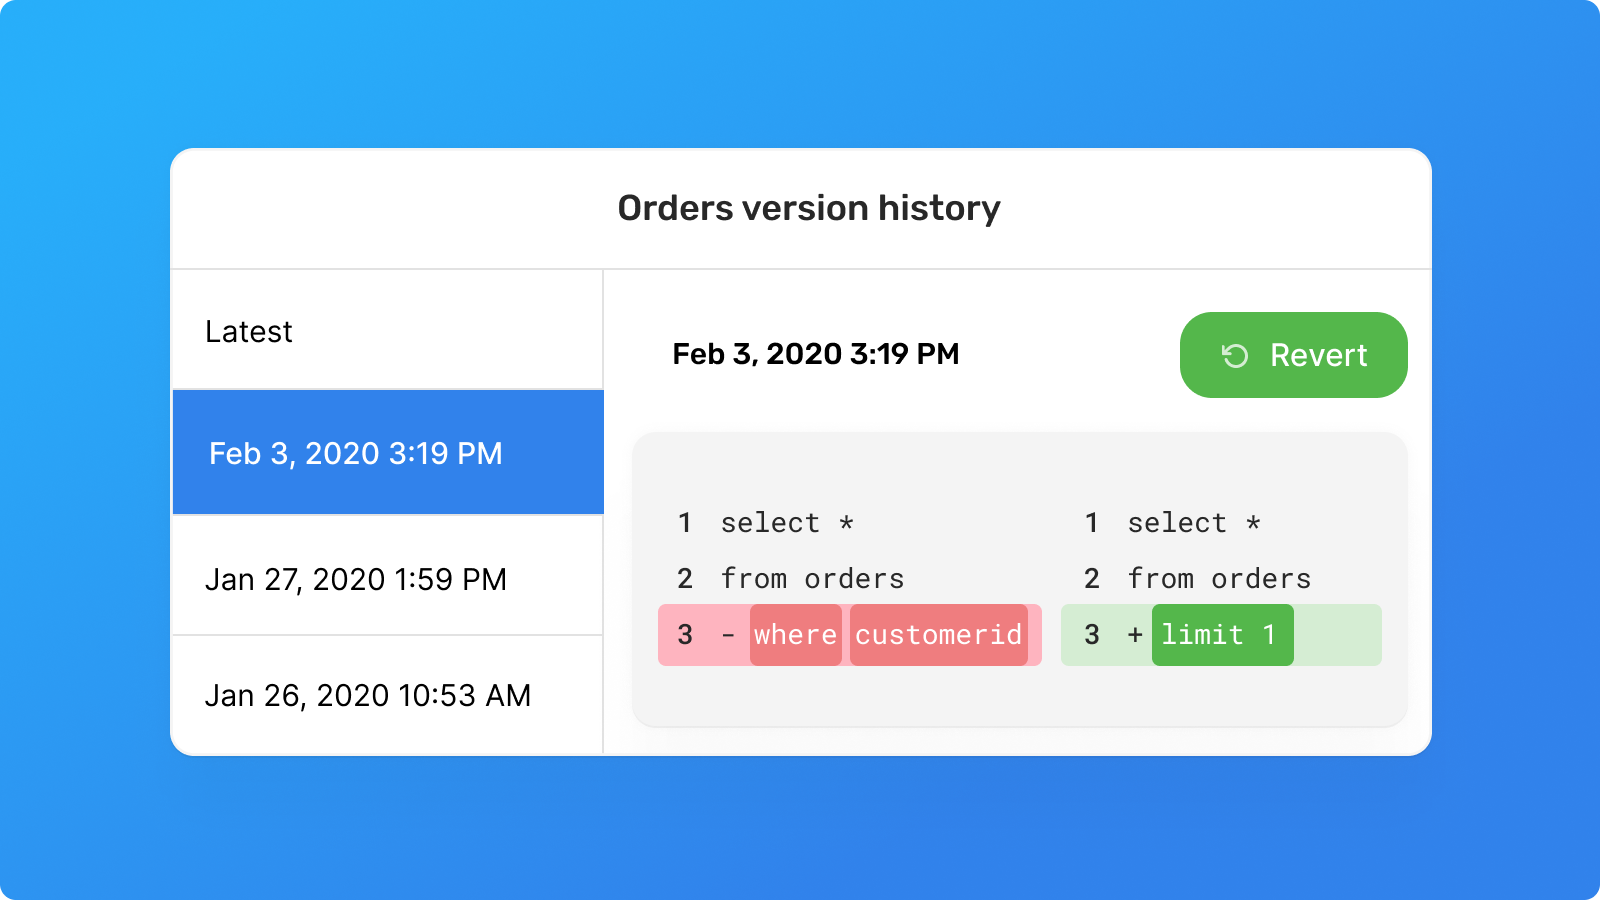Open the Jan 27, 2020 1:59 PM version

[x=387, y=577]
